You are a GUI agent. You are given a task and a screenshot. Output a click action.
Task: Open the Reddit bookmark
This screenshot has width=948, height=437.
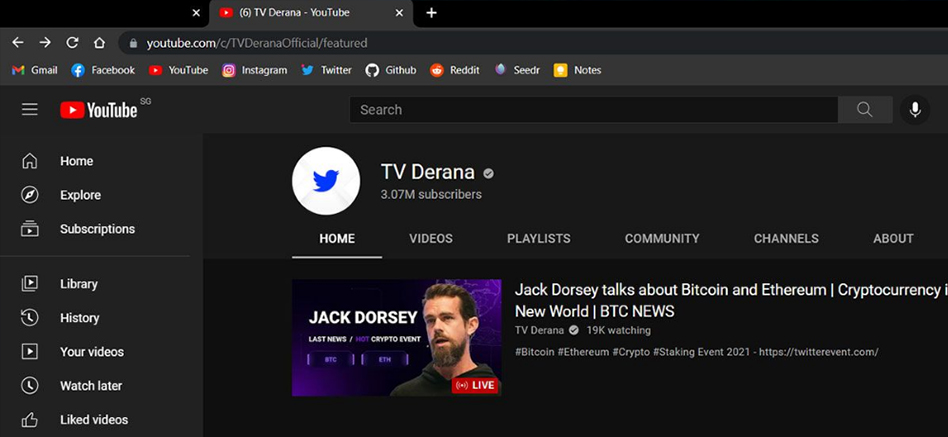[455, 70]
